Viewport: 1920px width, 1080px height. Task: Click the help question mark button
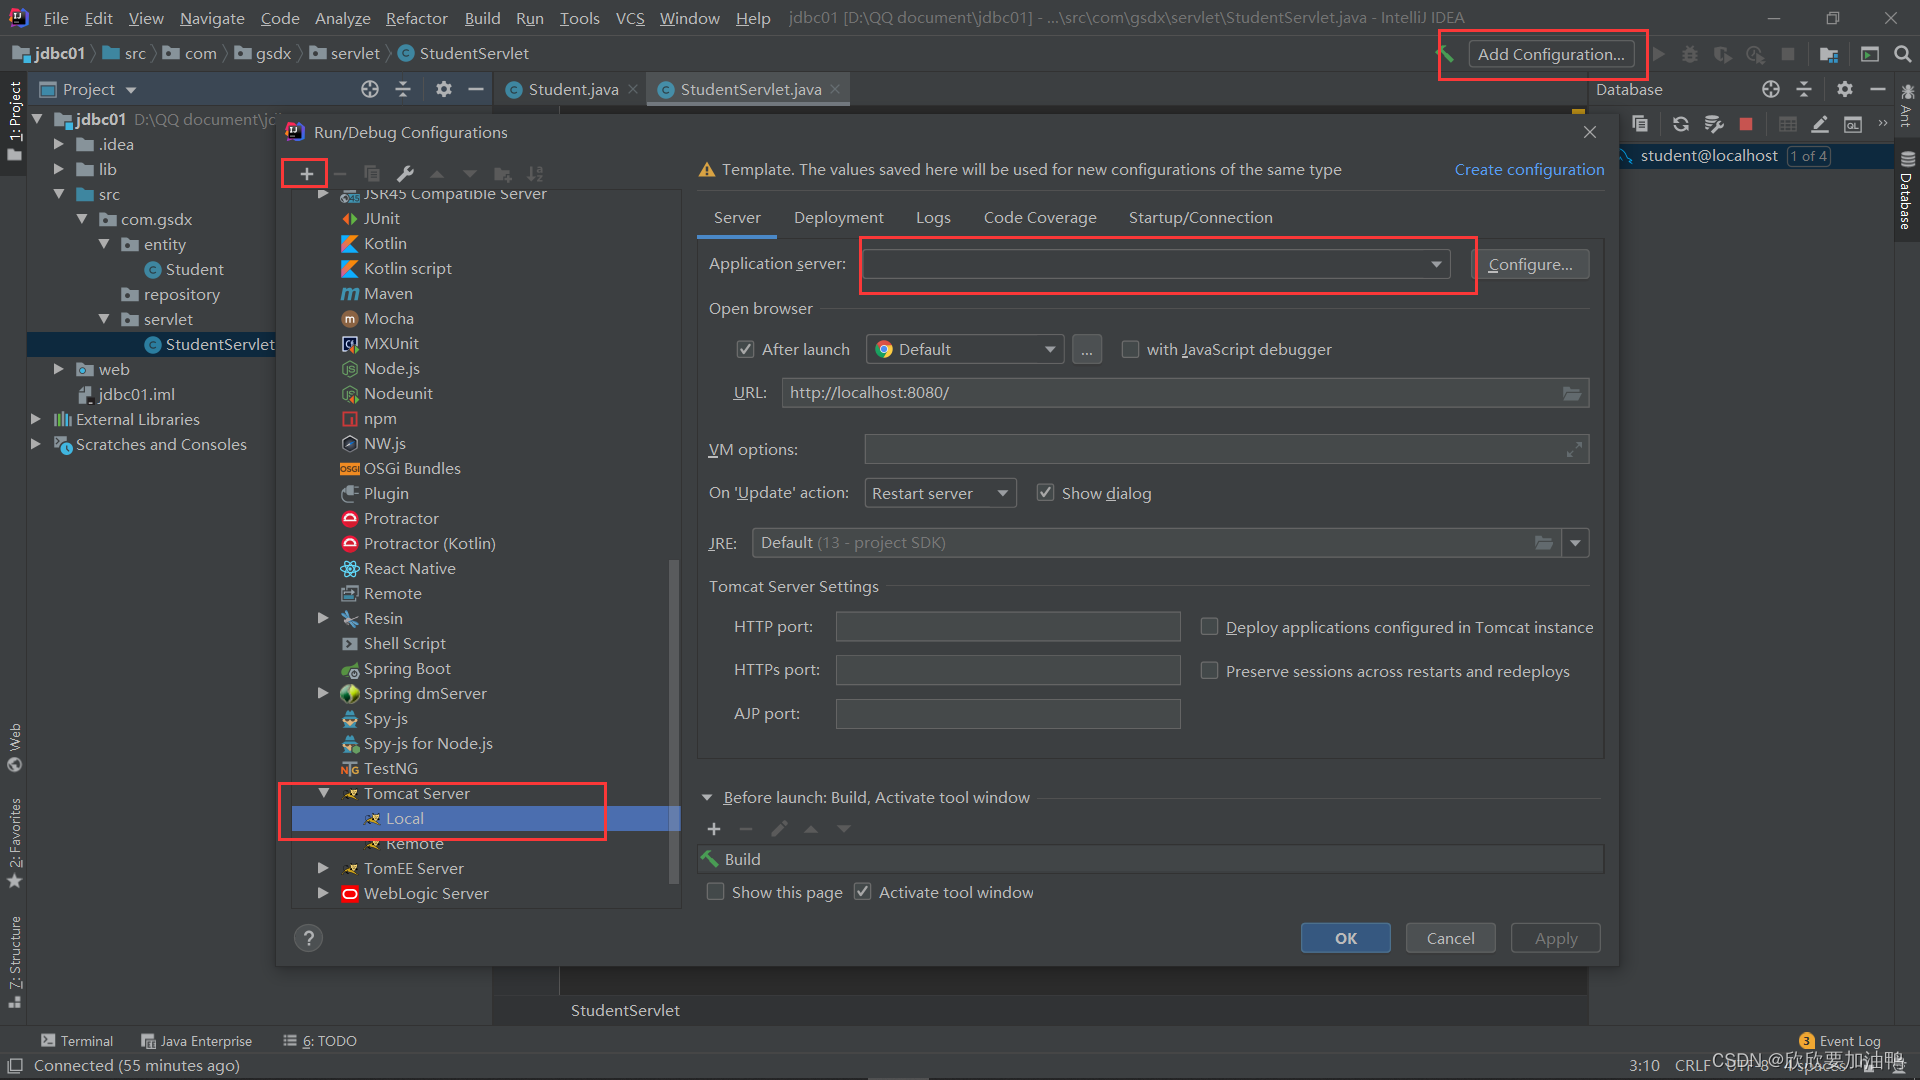click(308, 938)
